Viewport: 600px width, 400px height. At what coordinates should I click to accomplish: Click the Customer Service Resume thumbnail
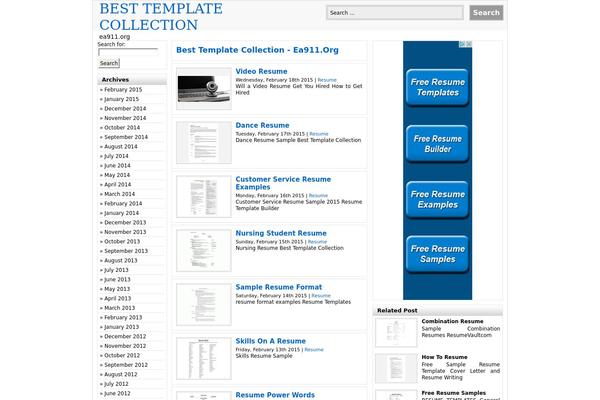tap(204, 197)
